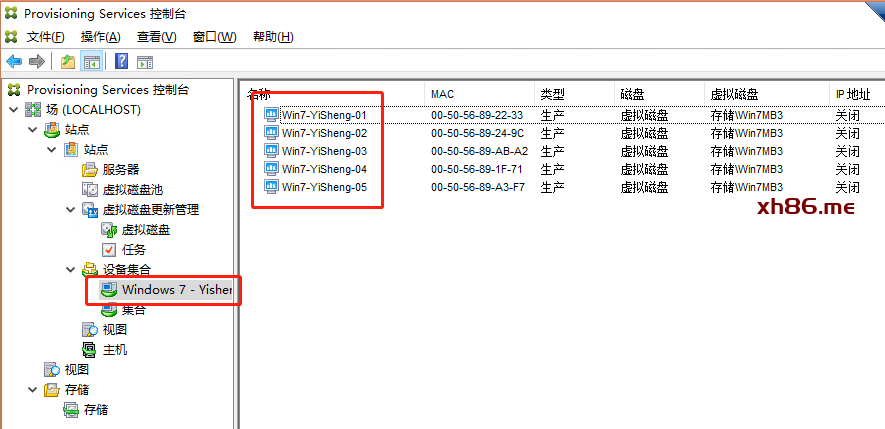This screenshot has height=429, width=885.
Task: Select the 虚拟磁盘池 tree item
Action: point(131,190)
